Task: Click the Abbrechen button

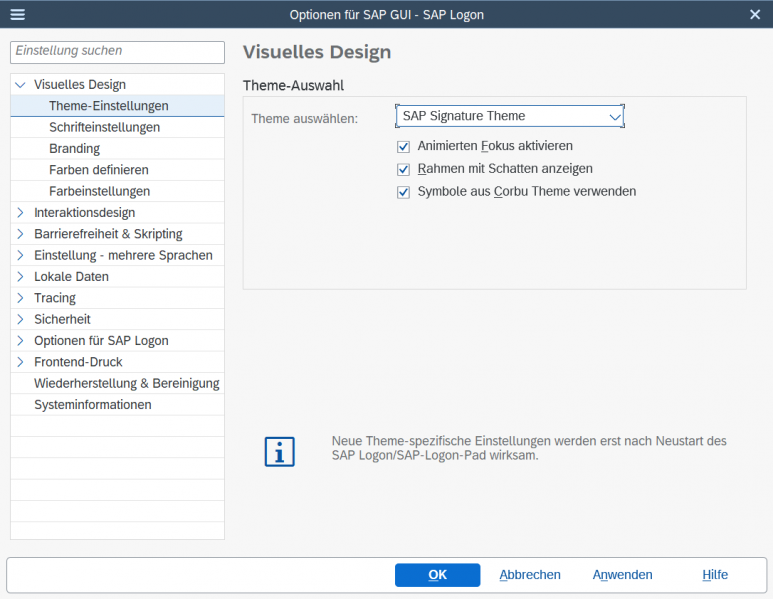Action: coord(530,575)
